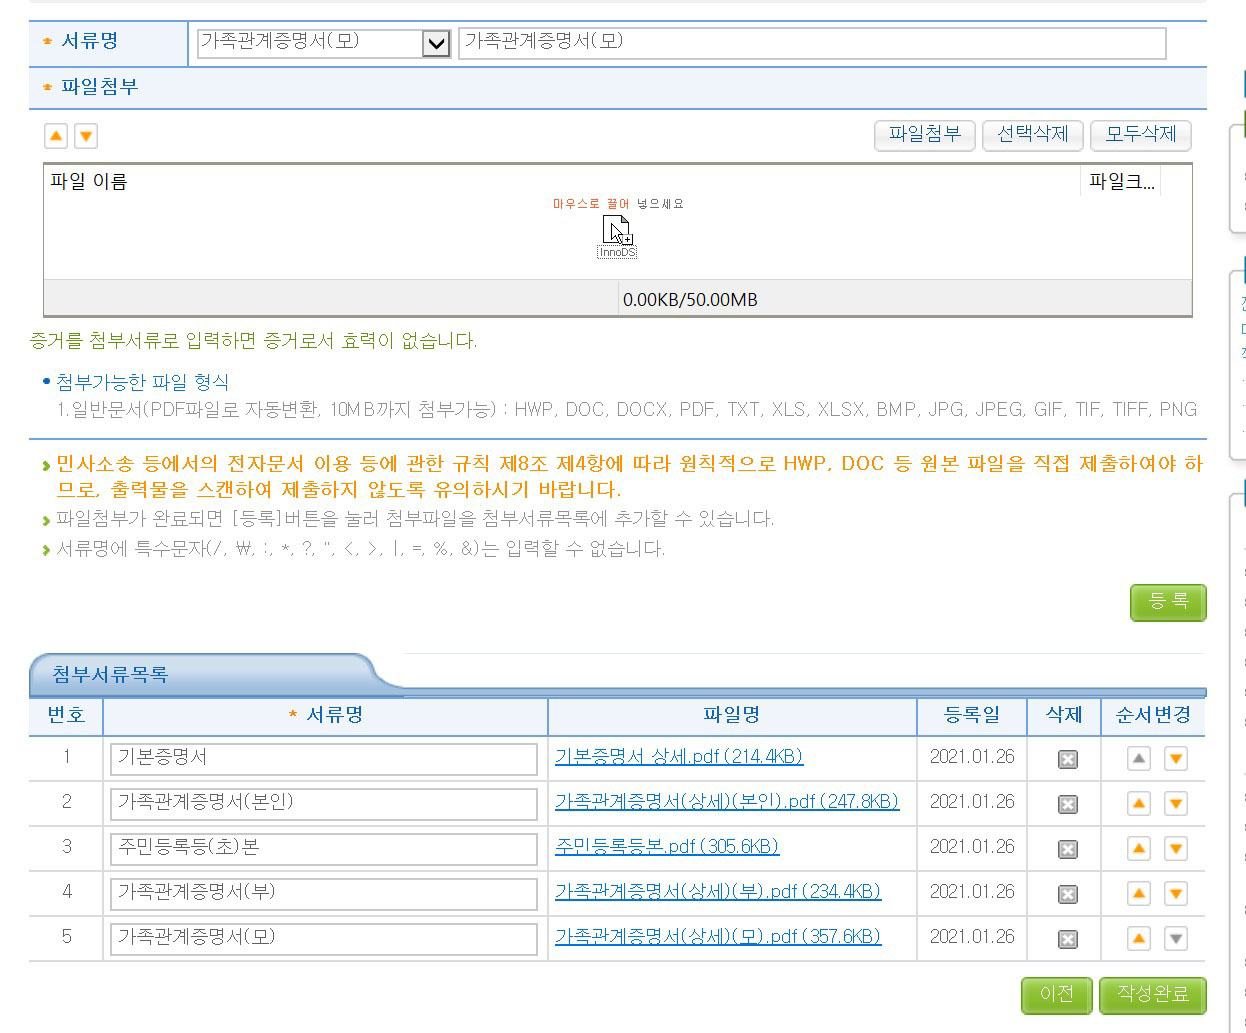This screenshot has height=1033, width=1246.
Task: Open 가족관계증명서(상세)(부).pdf link
Action: 718,892
